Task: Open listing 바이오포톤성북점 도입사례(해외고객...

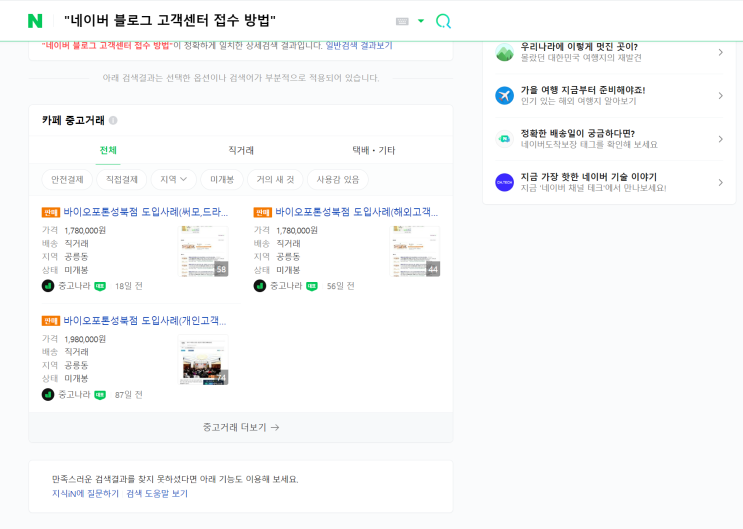Action: tap(356, 212)
